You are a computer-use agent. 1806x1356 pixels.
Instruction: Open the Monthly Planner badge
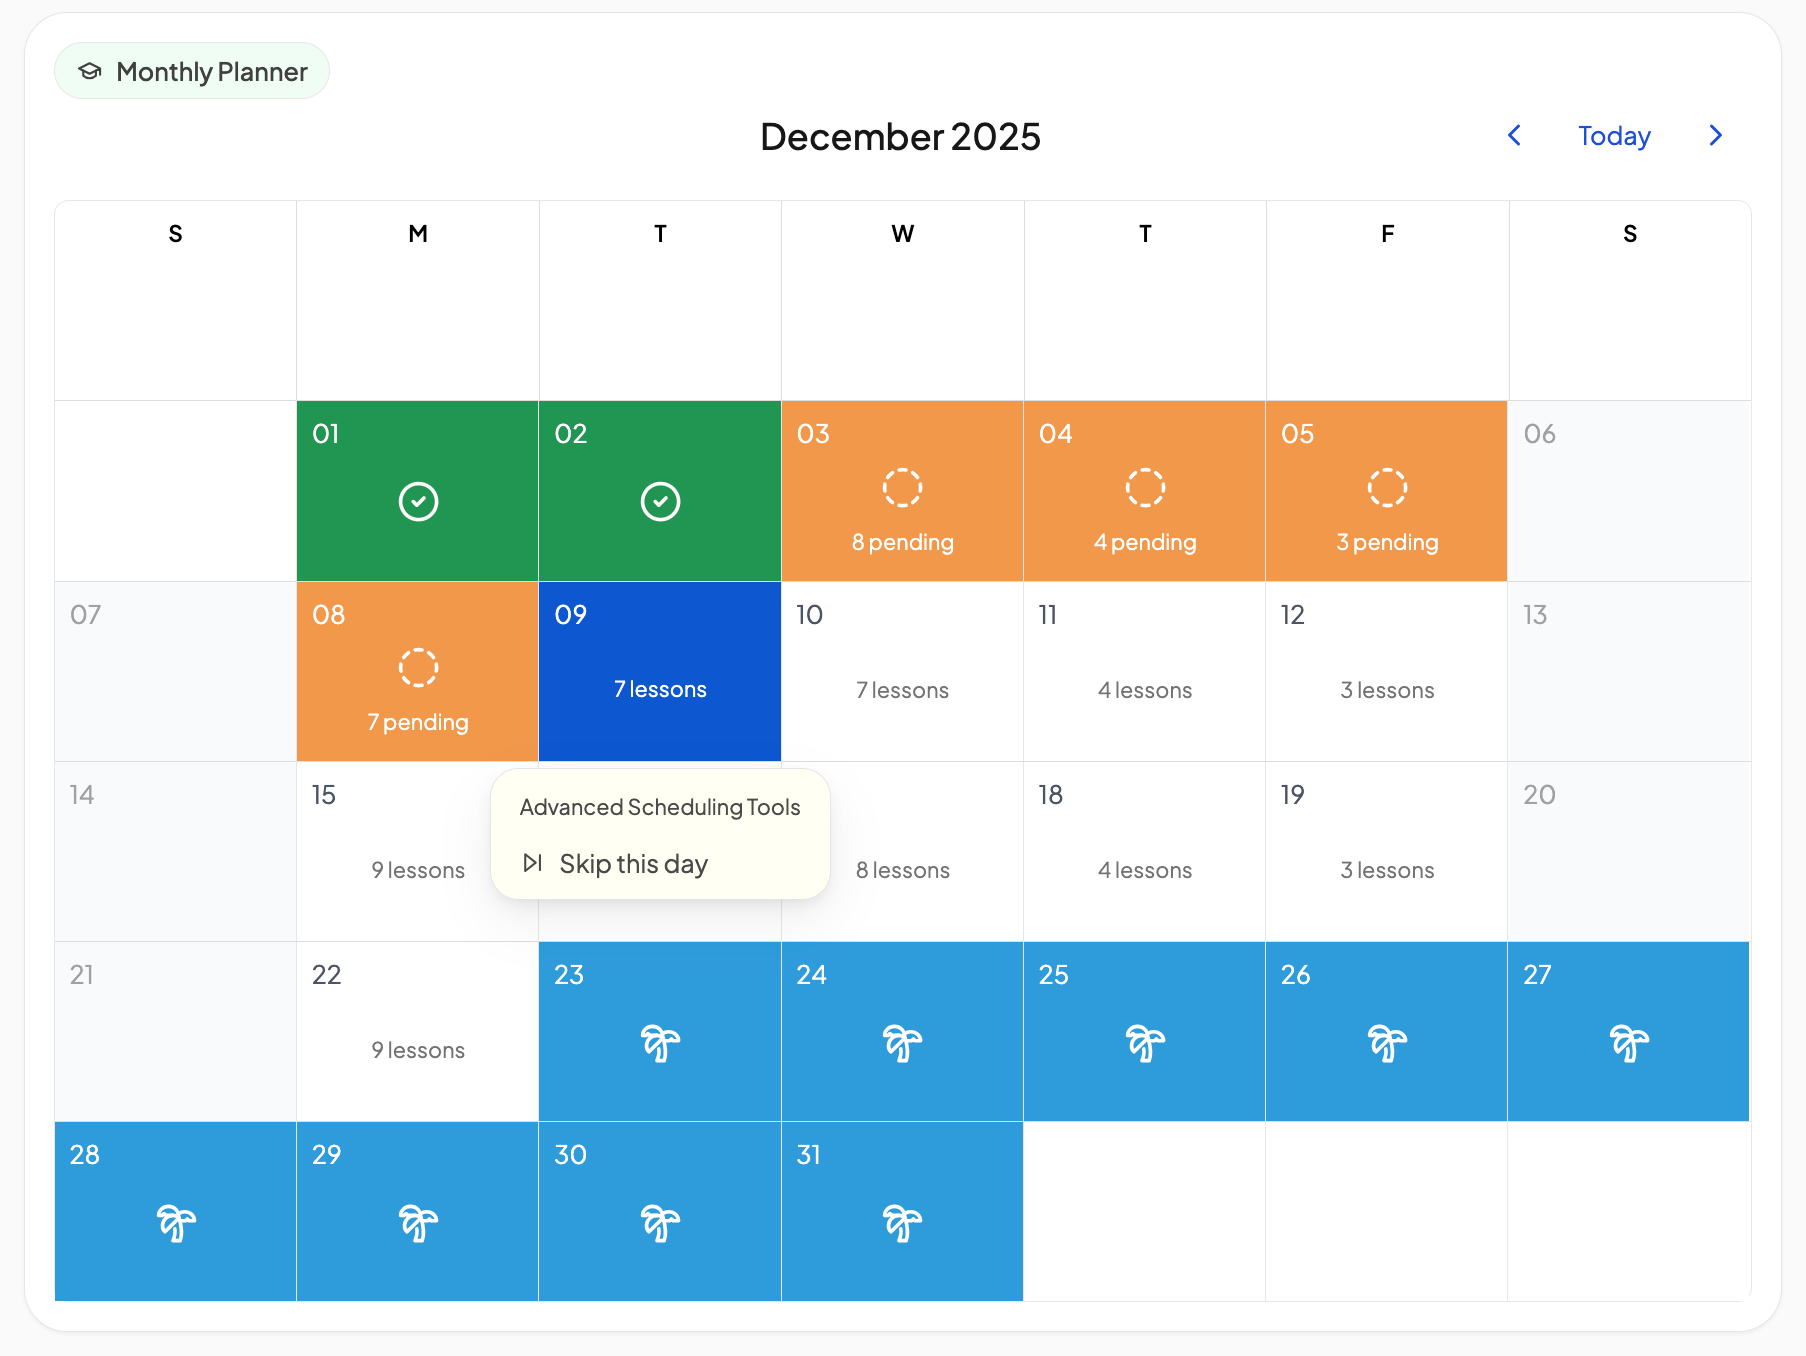coord(192,71)
